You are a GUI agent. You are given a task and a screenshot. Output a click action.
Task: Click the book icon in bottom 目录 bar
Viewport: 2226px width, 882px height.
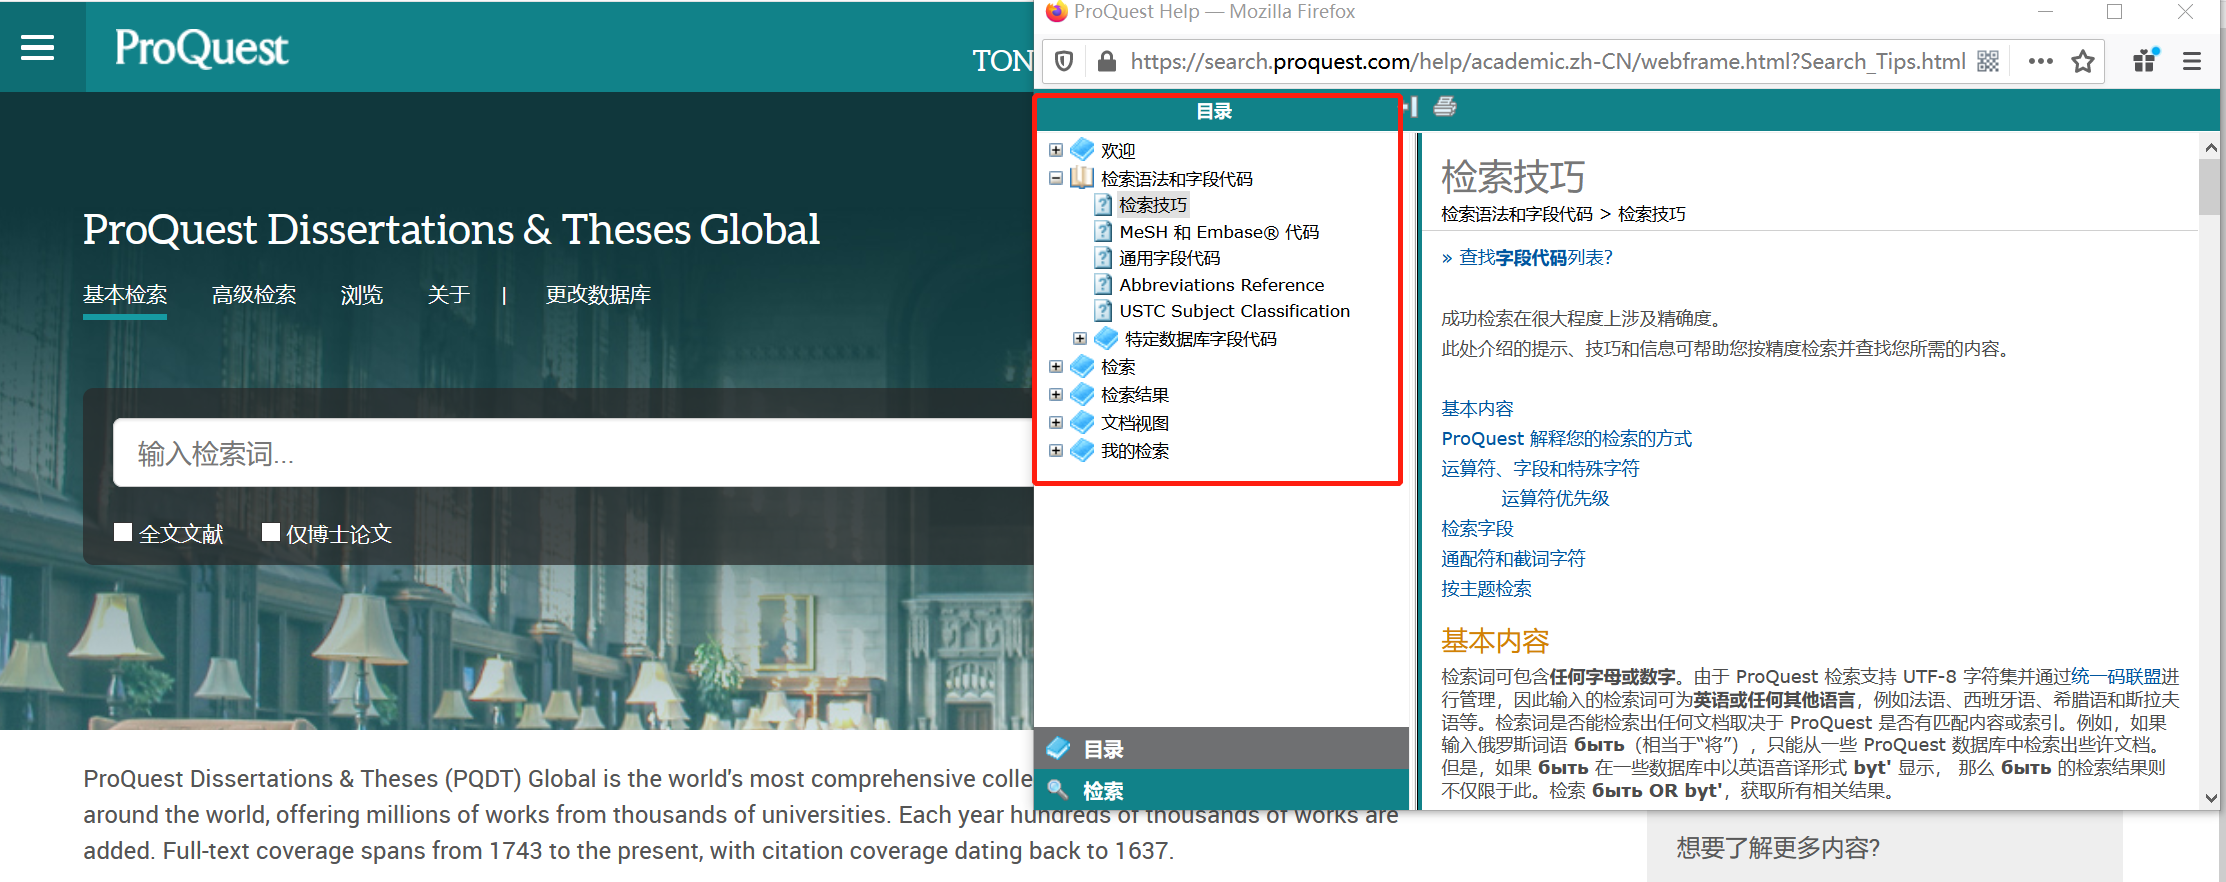[1058, 748]
